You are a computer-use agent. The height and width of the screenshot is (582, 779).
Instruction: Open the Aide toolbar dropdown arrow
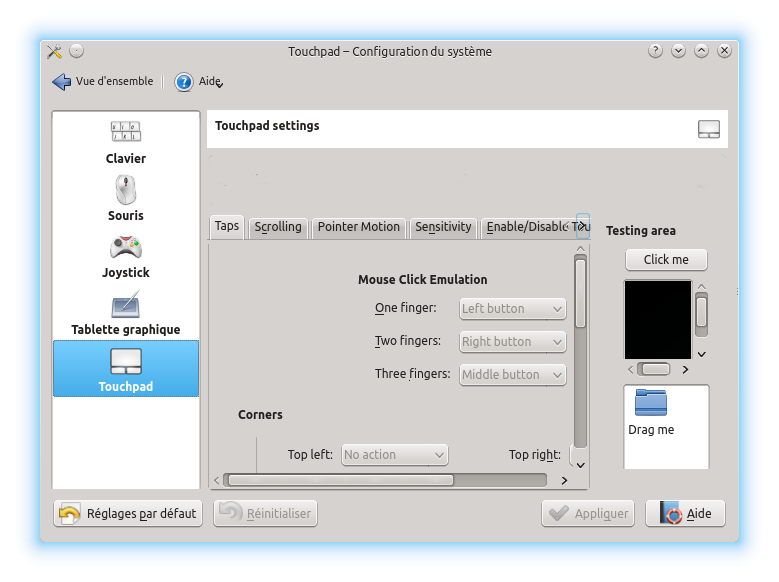pyautogui.click(x=220, y=84)
